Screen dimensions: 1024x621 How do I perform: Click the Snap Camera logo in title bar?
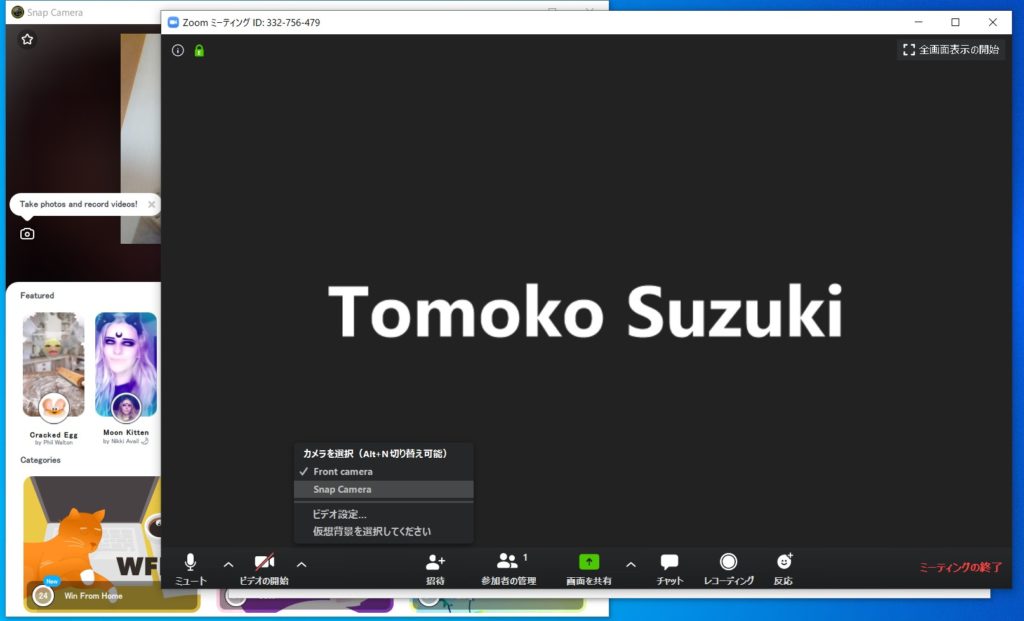tap(18, 12)
